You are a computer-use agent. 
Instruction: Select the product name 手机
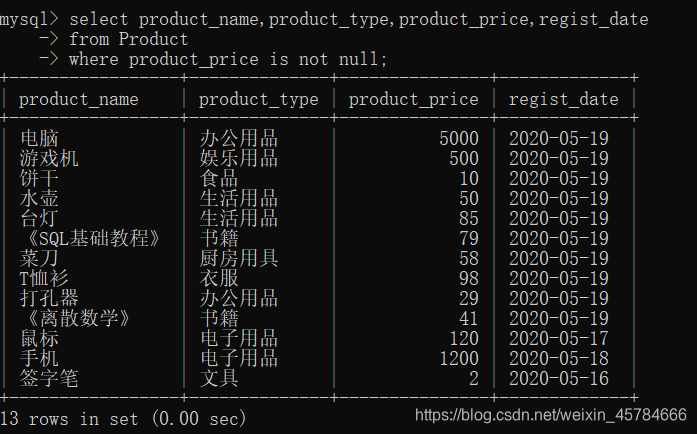(x=39, y=359)
